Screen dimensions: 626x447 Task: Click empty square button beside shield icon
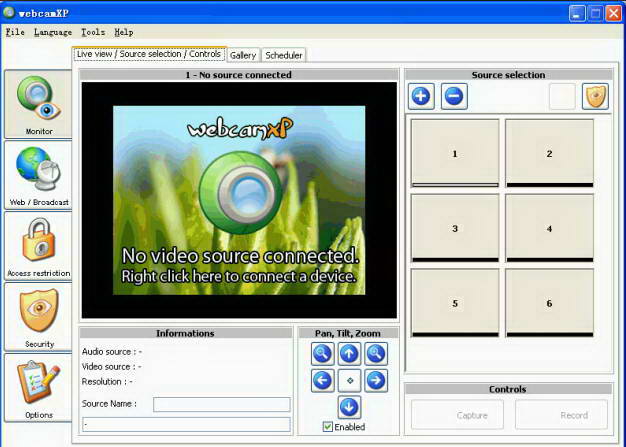coord(562,96)
